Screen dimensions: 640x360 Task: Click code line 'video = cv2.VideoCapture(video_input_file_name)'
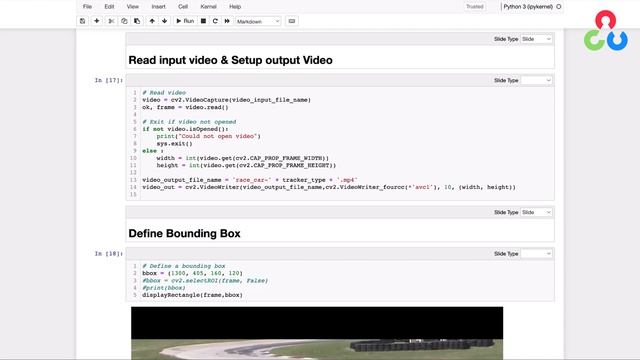(x=227, y=100)
